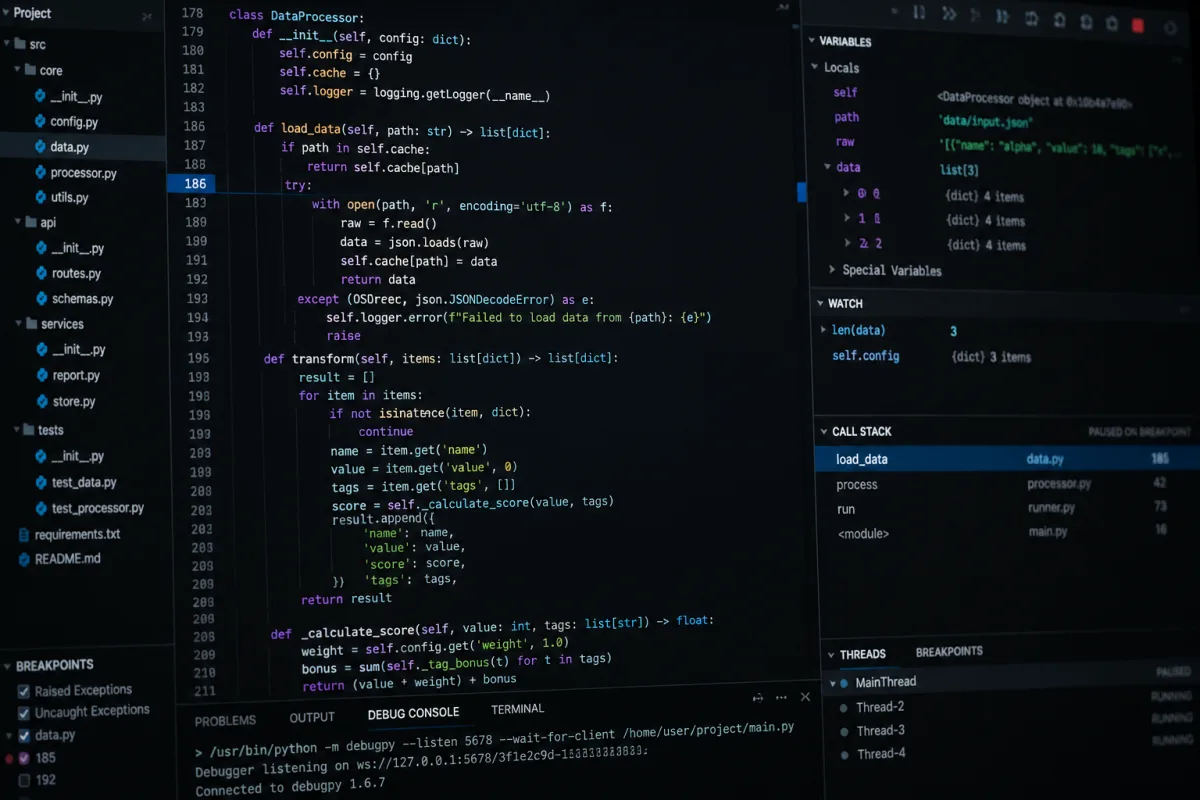Click the file icon next to routes.py
1200x800 pixels.
42,273
